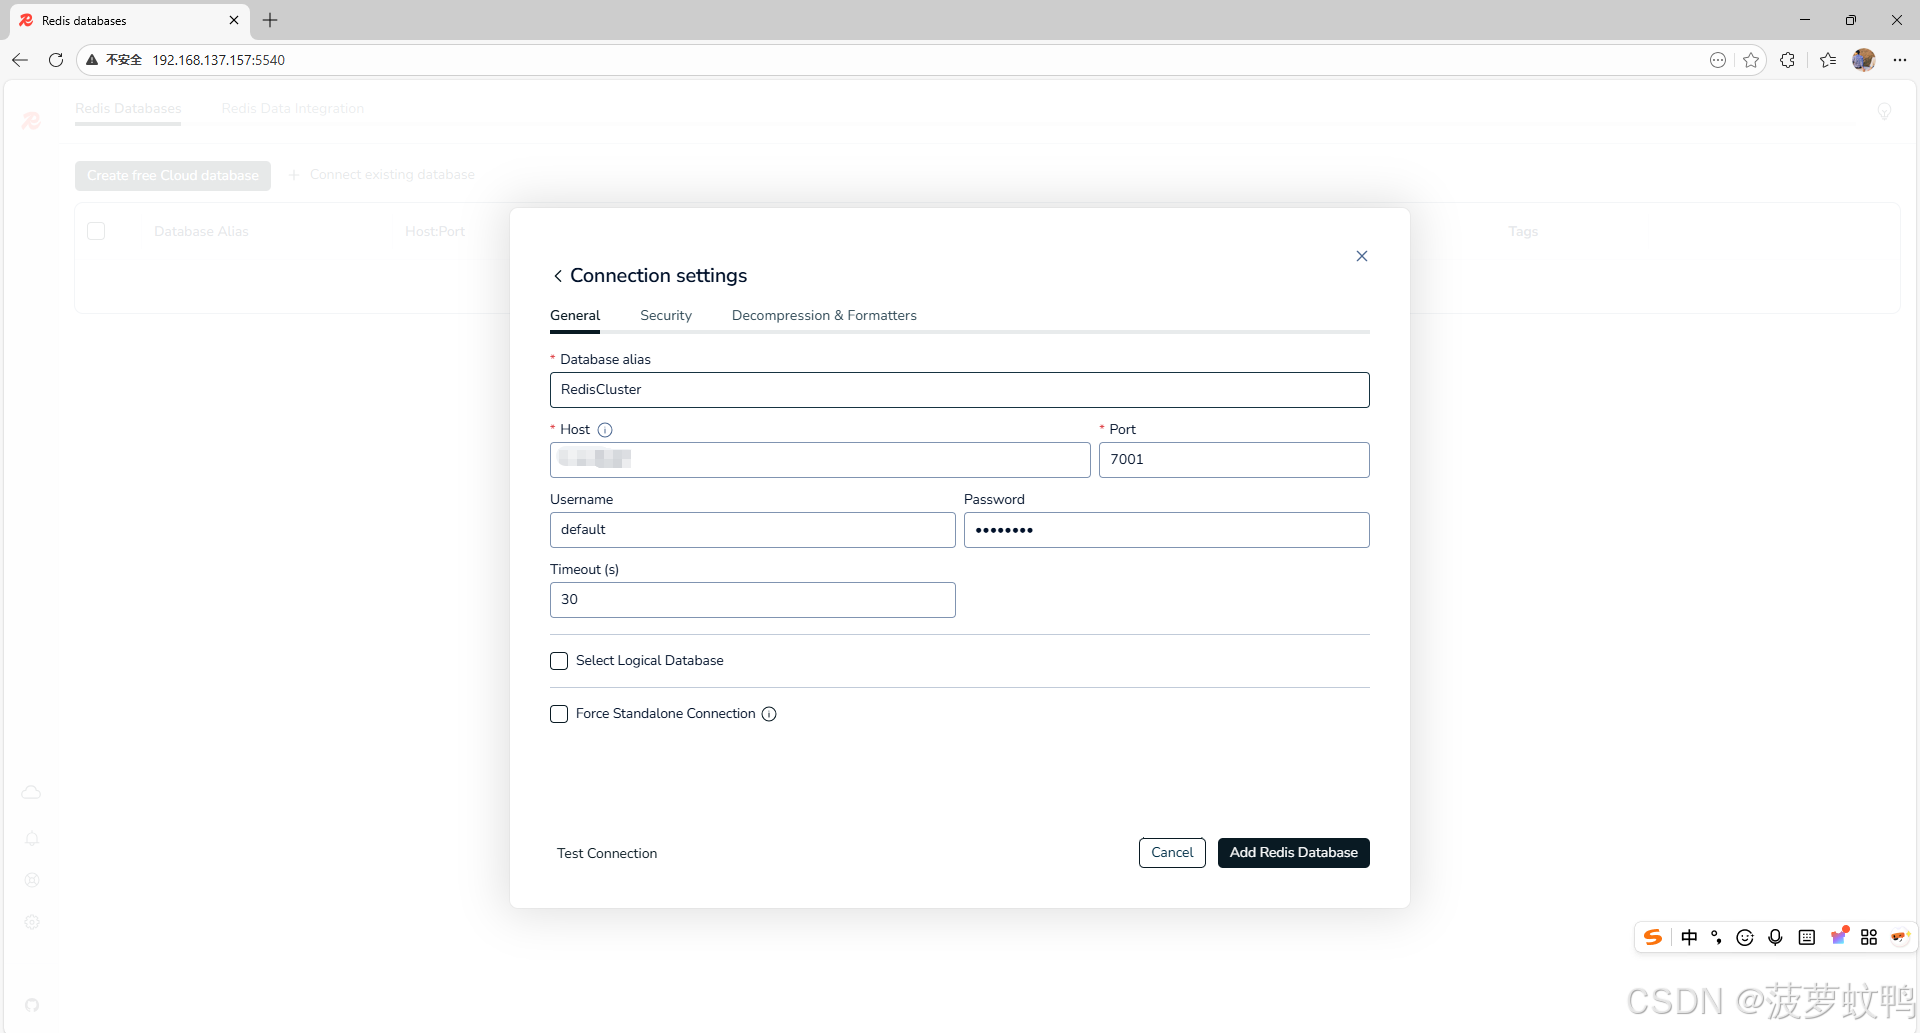Switch to the Security tab

coord(666,316)
